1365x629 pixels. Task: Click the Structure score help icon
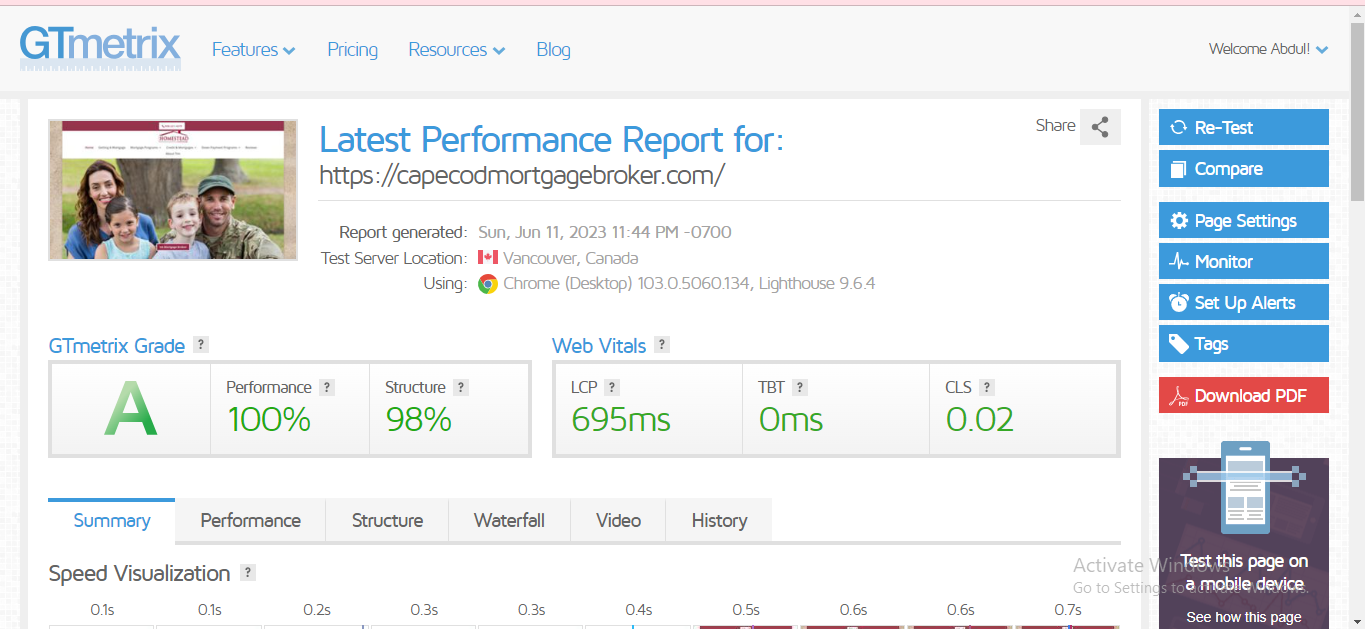click(x=461, y=387)
